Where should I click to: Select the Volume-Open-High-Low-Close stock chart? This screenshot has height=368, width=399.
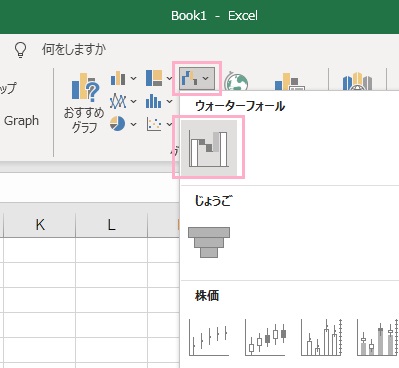(378, 337)
